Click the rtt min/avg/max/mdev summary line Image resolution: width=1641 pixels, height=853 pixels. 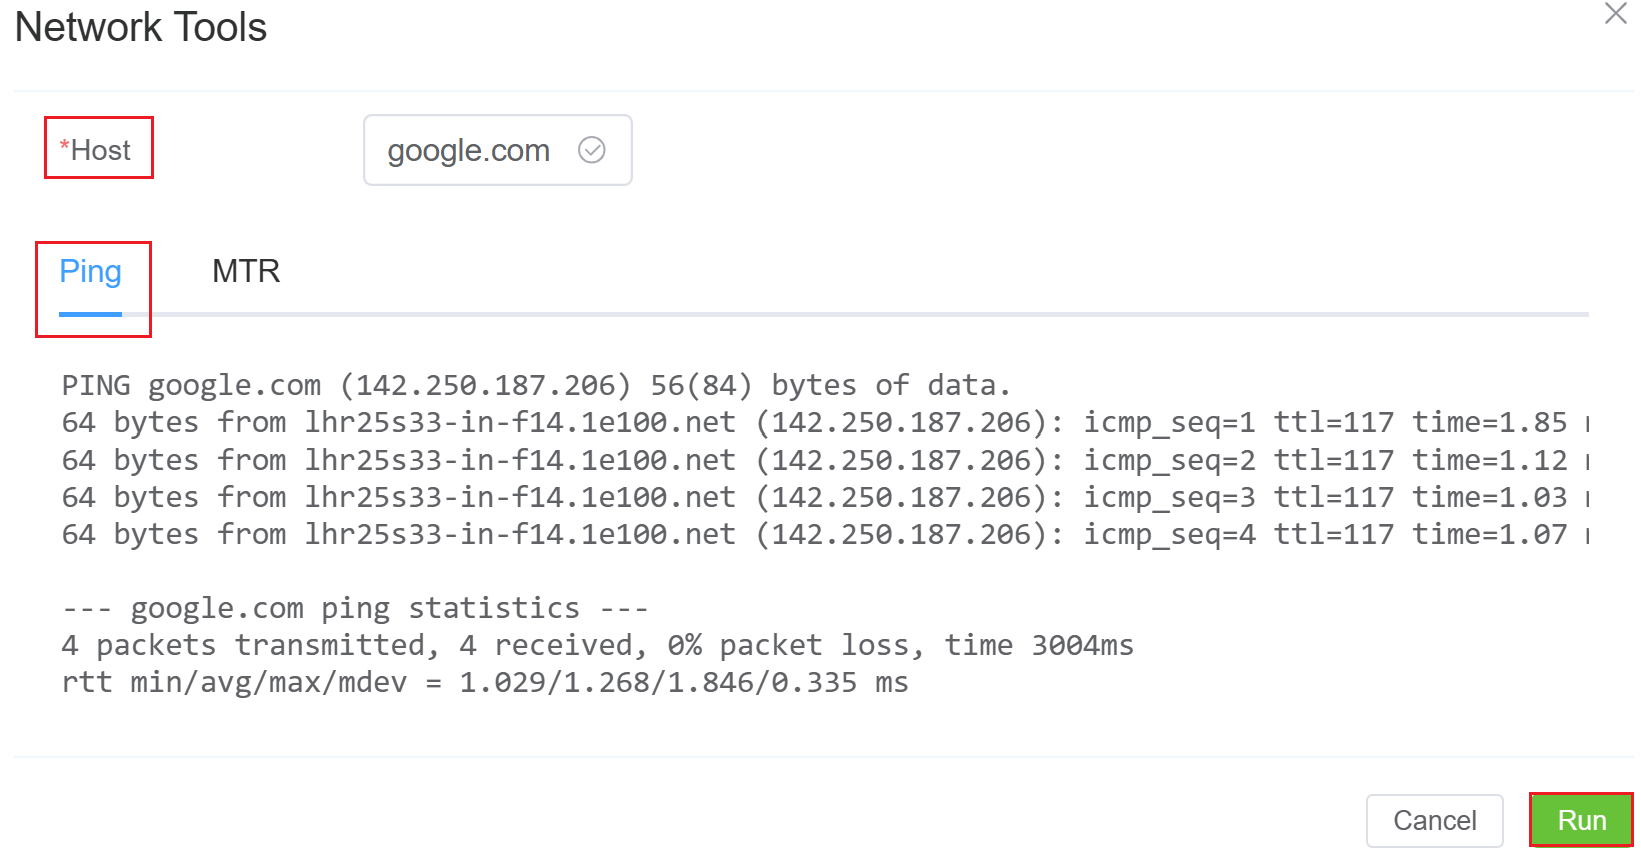(485, 682)
